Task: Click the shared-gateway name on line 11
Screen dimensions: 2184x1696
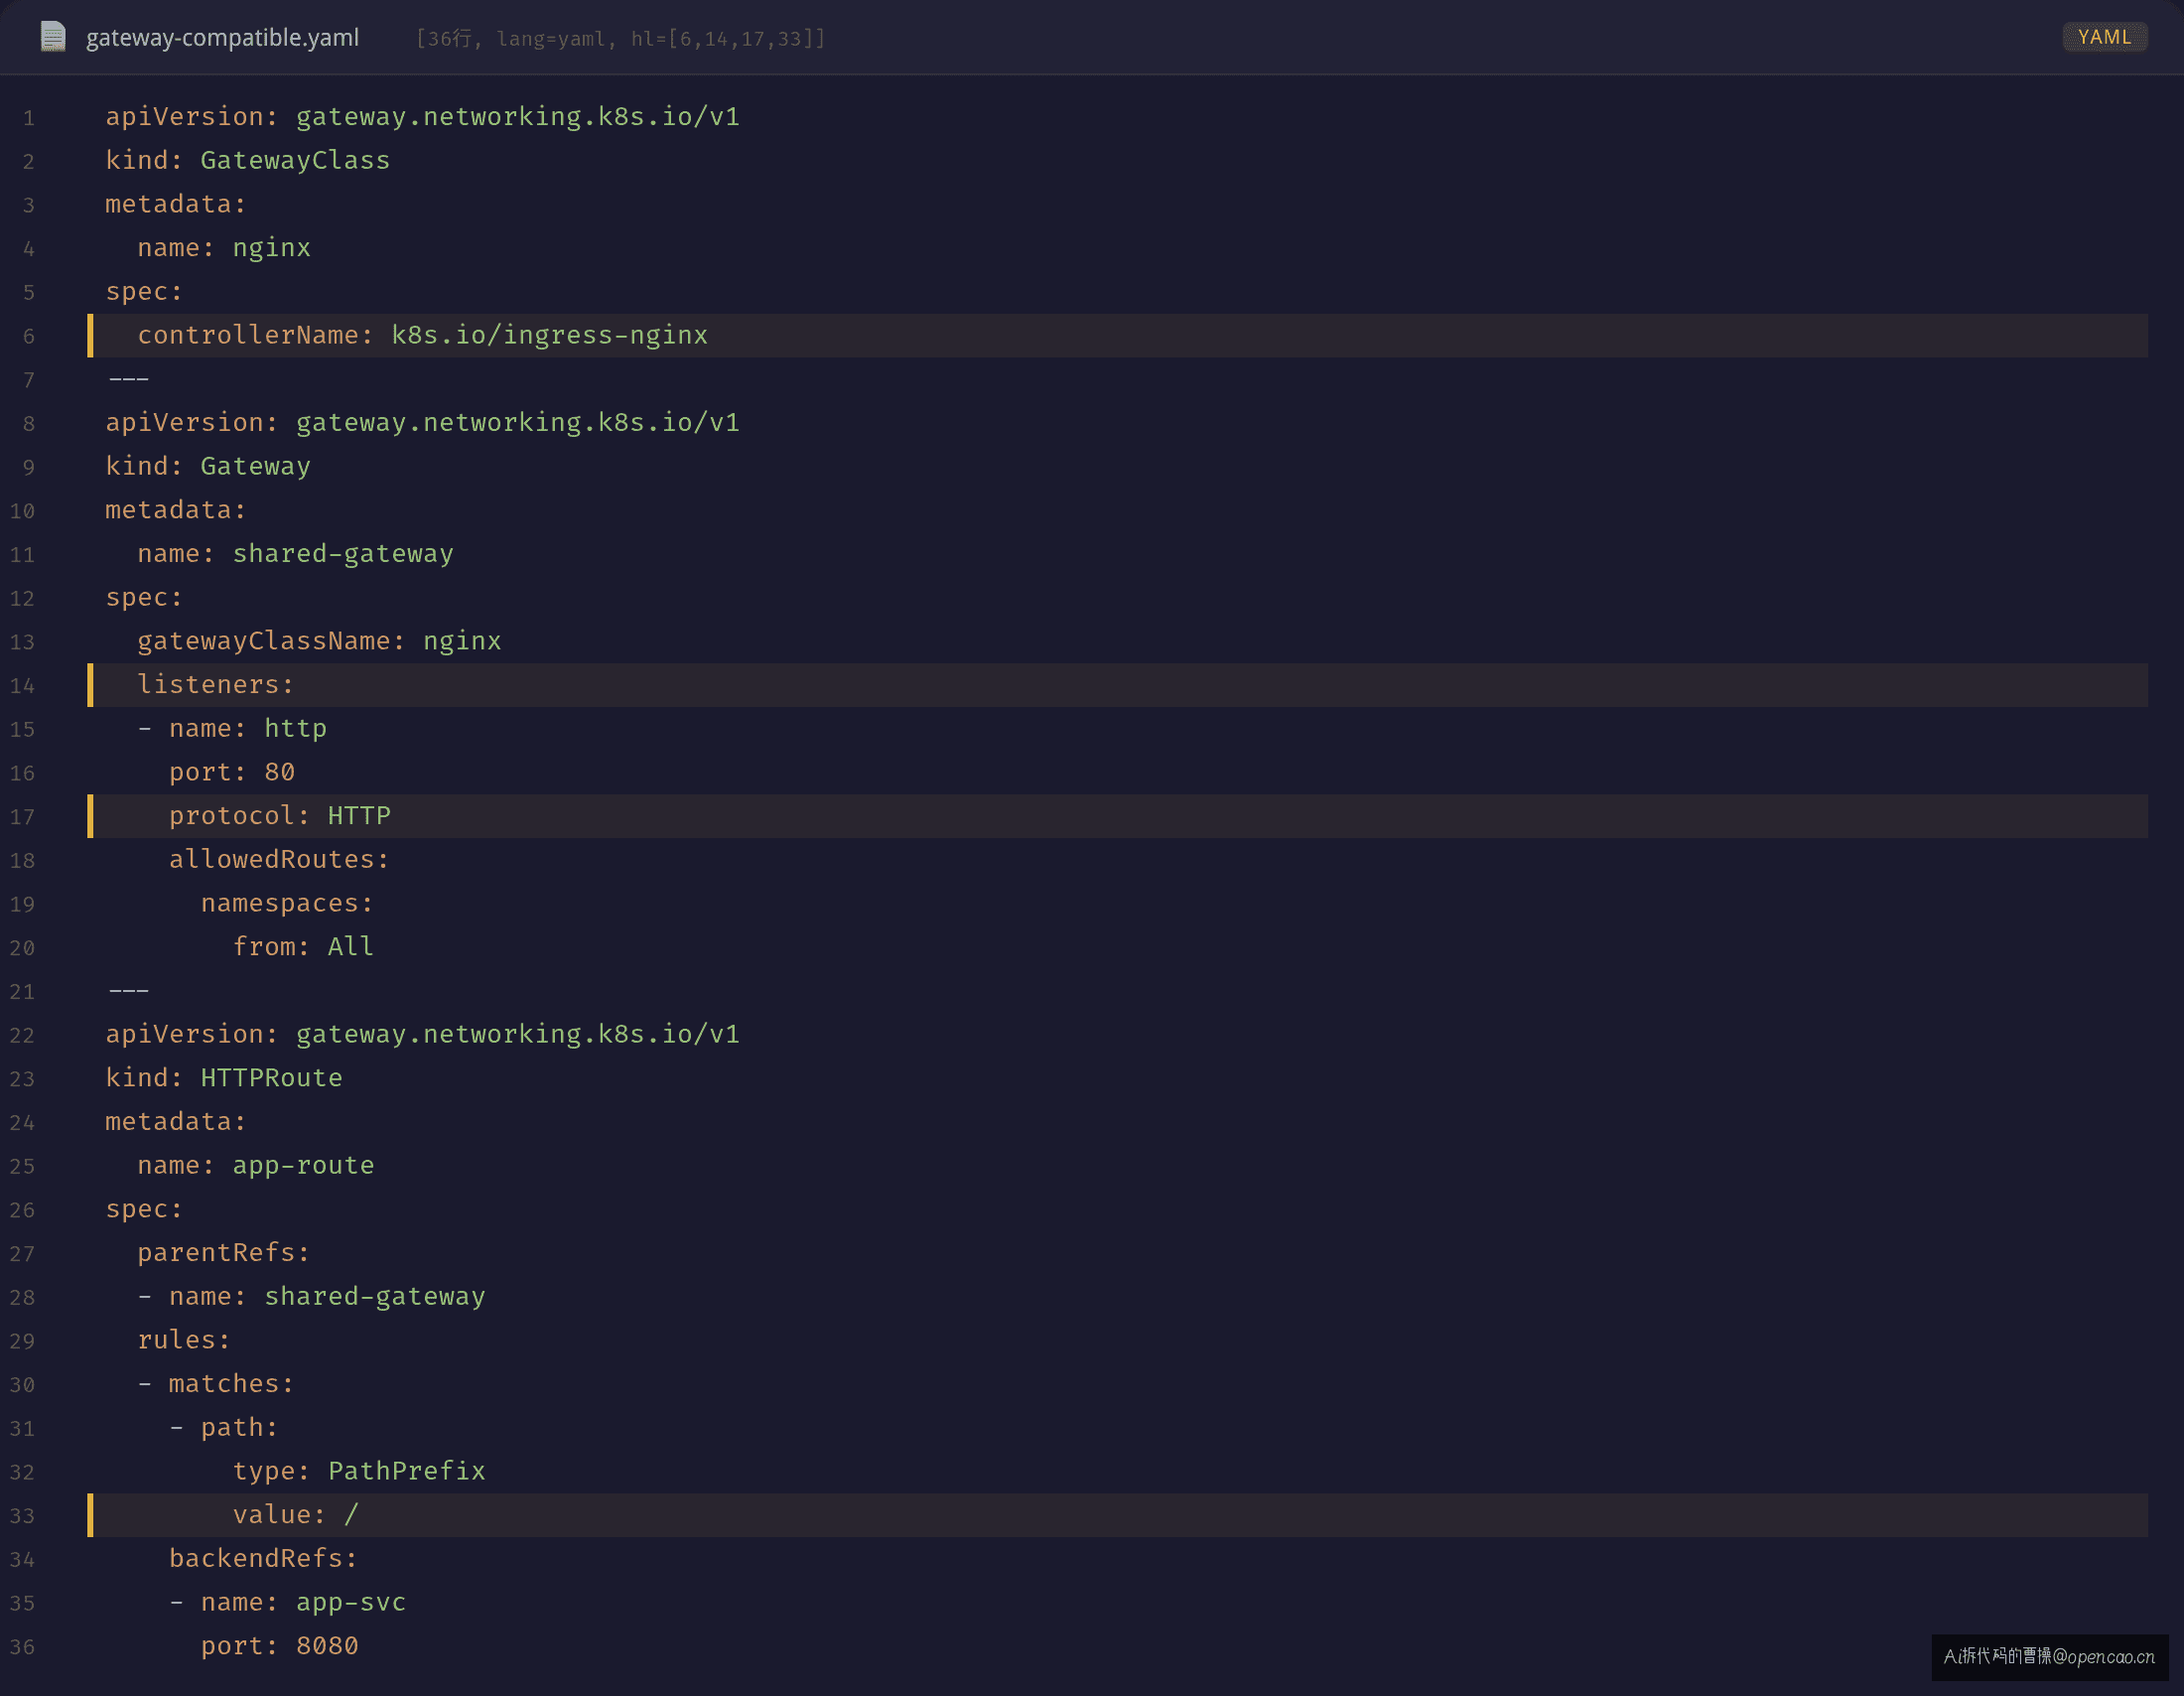Action: (343, 554)
